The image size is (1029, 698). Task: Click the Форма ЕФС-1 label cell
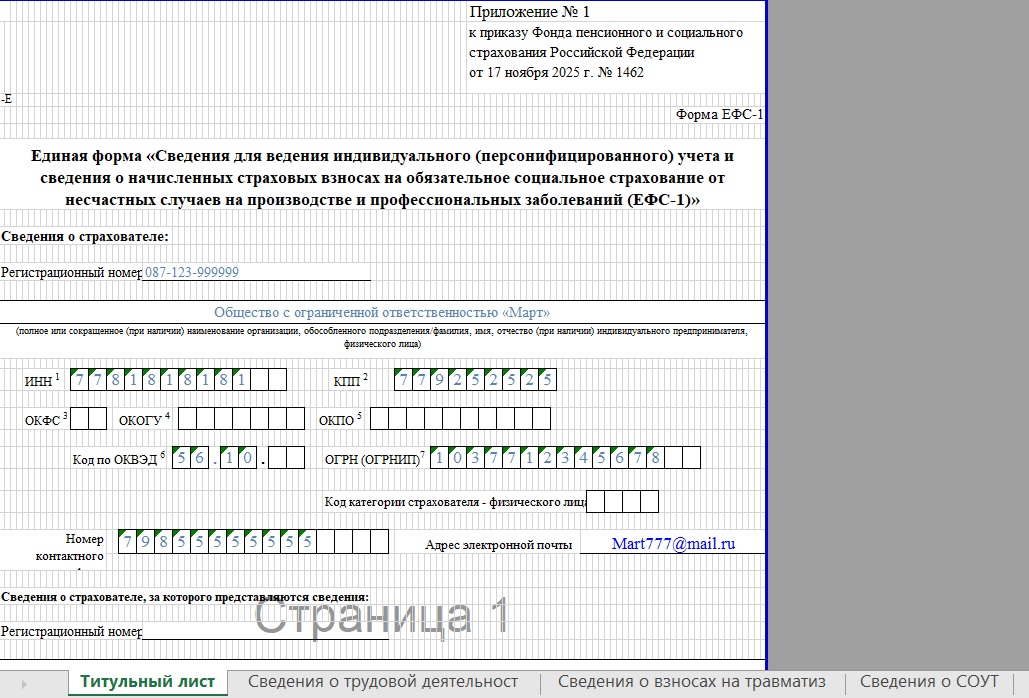pos(719,115)
